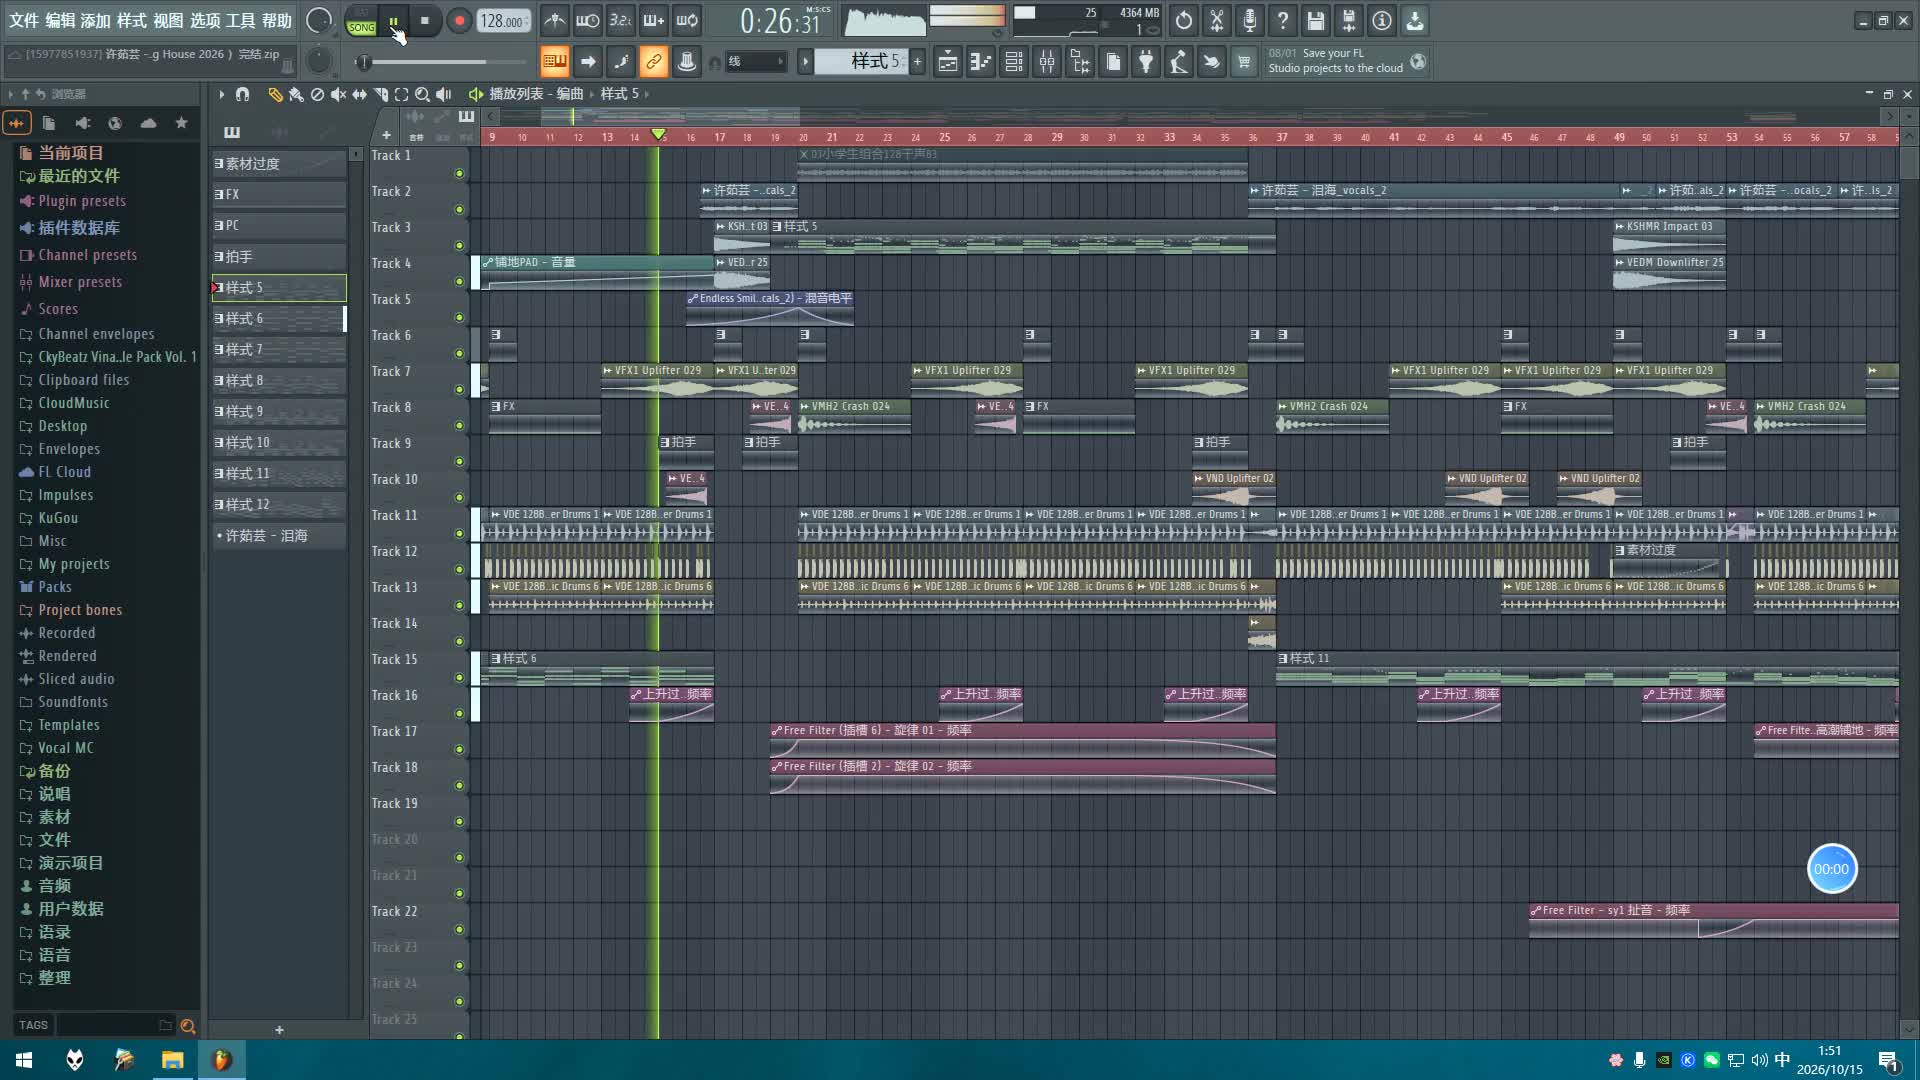Open the 文件 menu

(23, 20)
